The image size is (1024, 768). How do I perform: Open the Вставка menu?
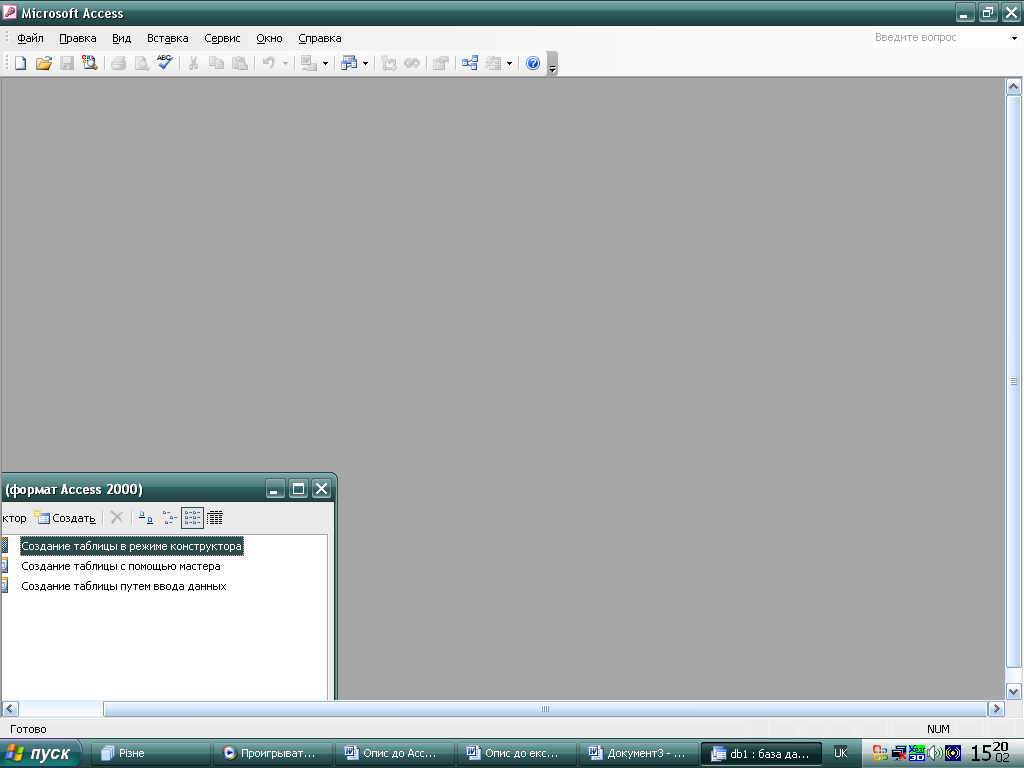(x=167, y=38)
